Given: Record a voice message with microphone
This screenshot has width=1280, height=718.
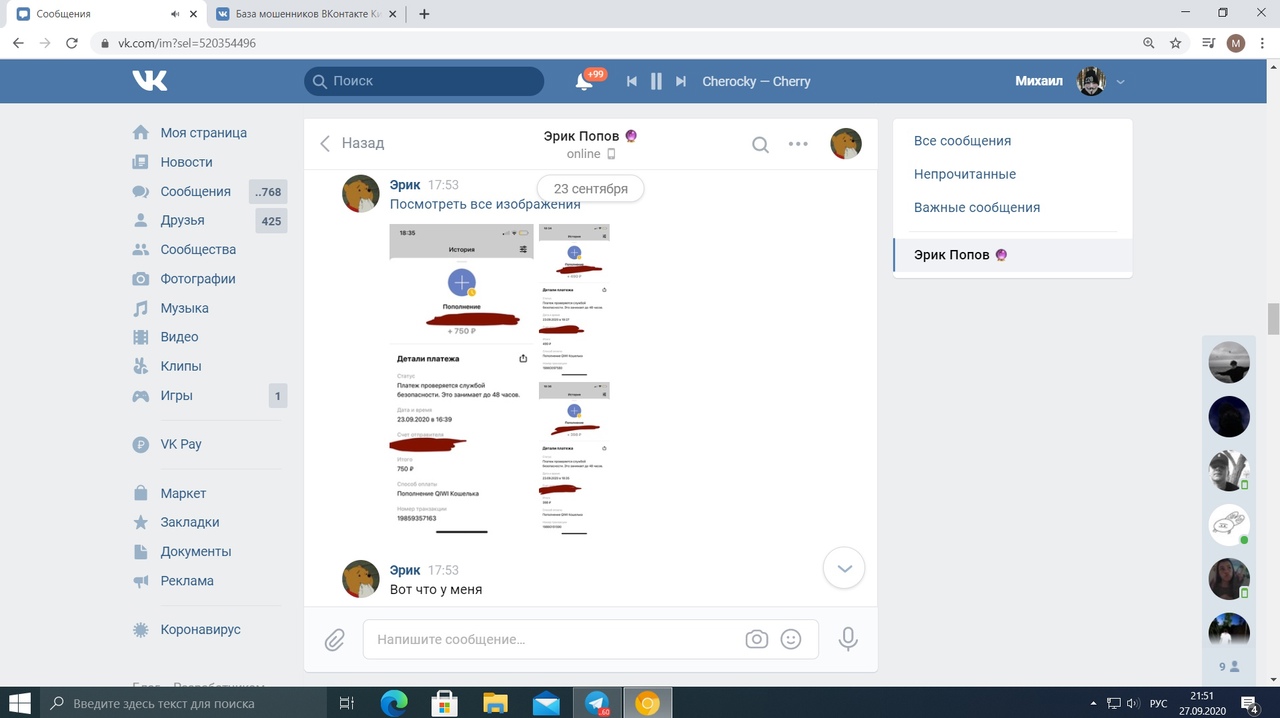Looking at the screenshot, I should point(848,639).
